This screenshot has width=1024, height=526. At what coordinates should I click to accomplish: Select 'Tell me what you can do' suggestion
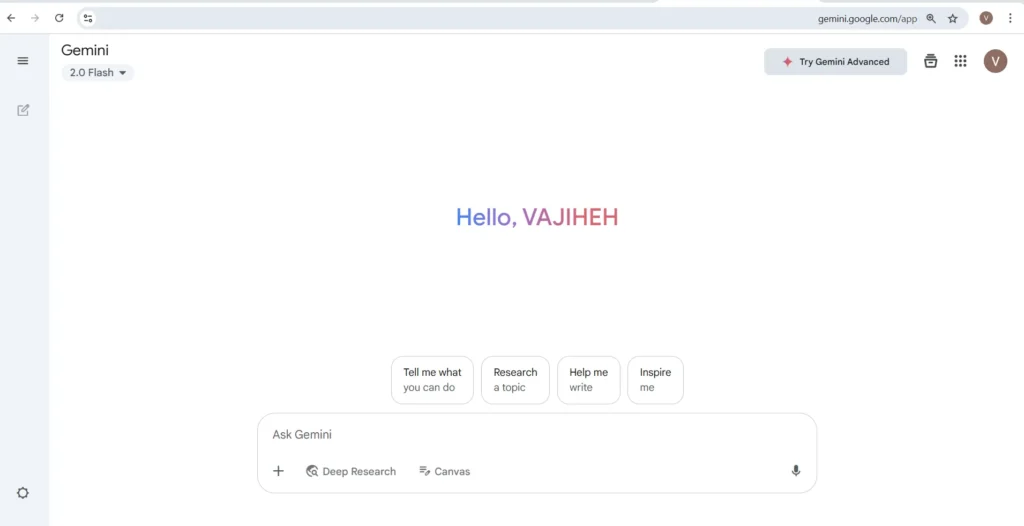click(432, 380)
